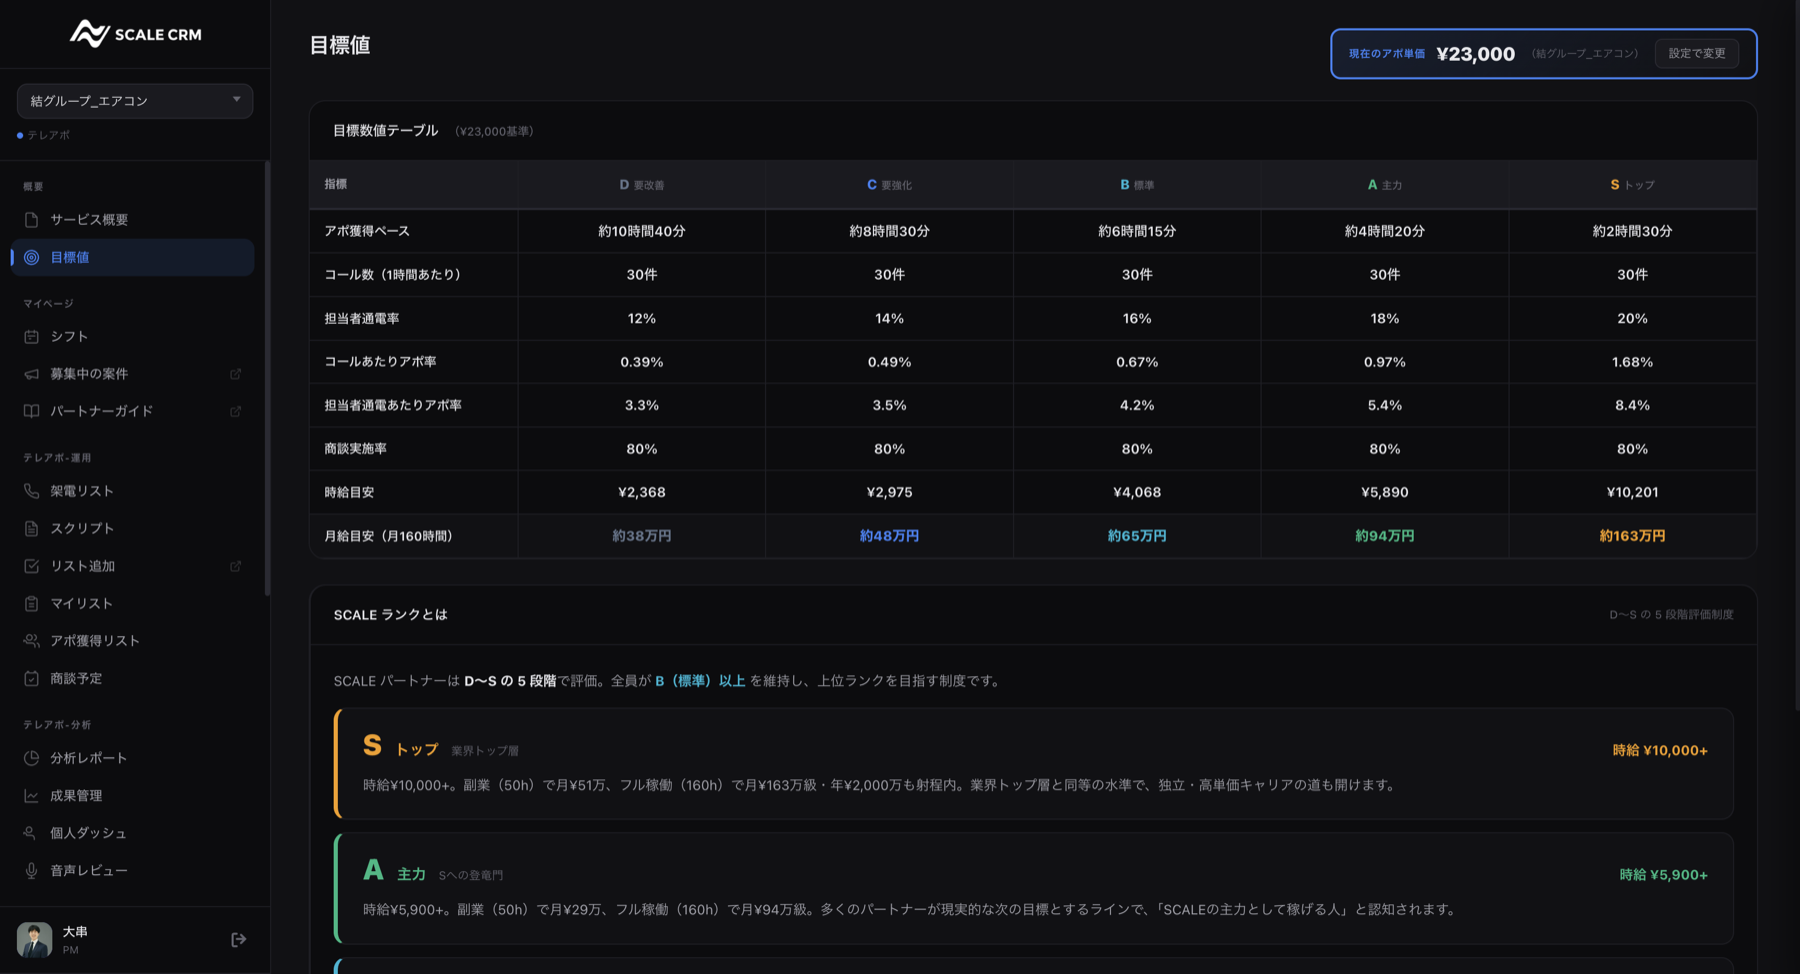
Task: Click the 大串 profile avatar
Action: click(x=35, y=940)
